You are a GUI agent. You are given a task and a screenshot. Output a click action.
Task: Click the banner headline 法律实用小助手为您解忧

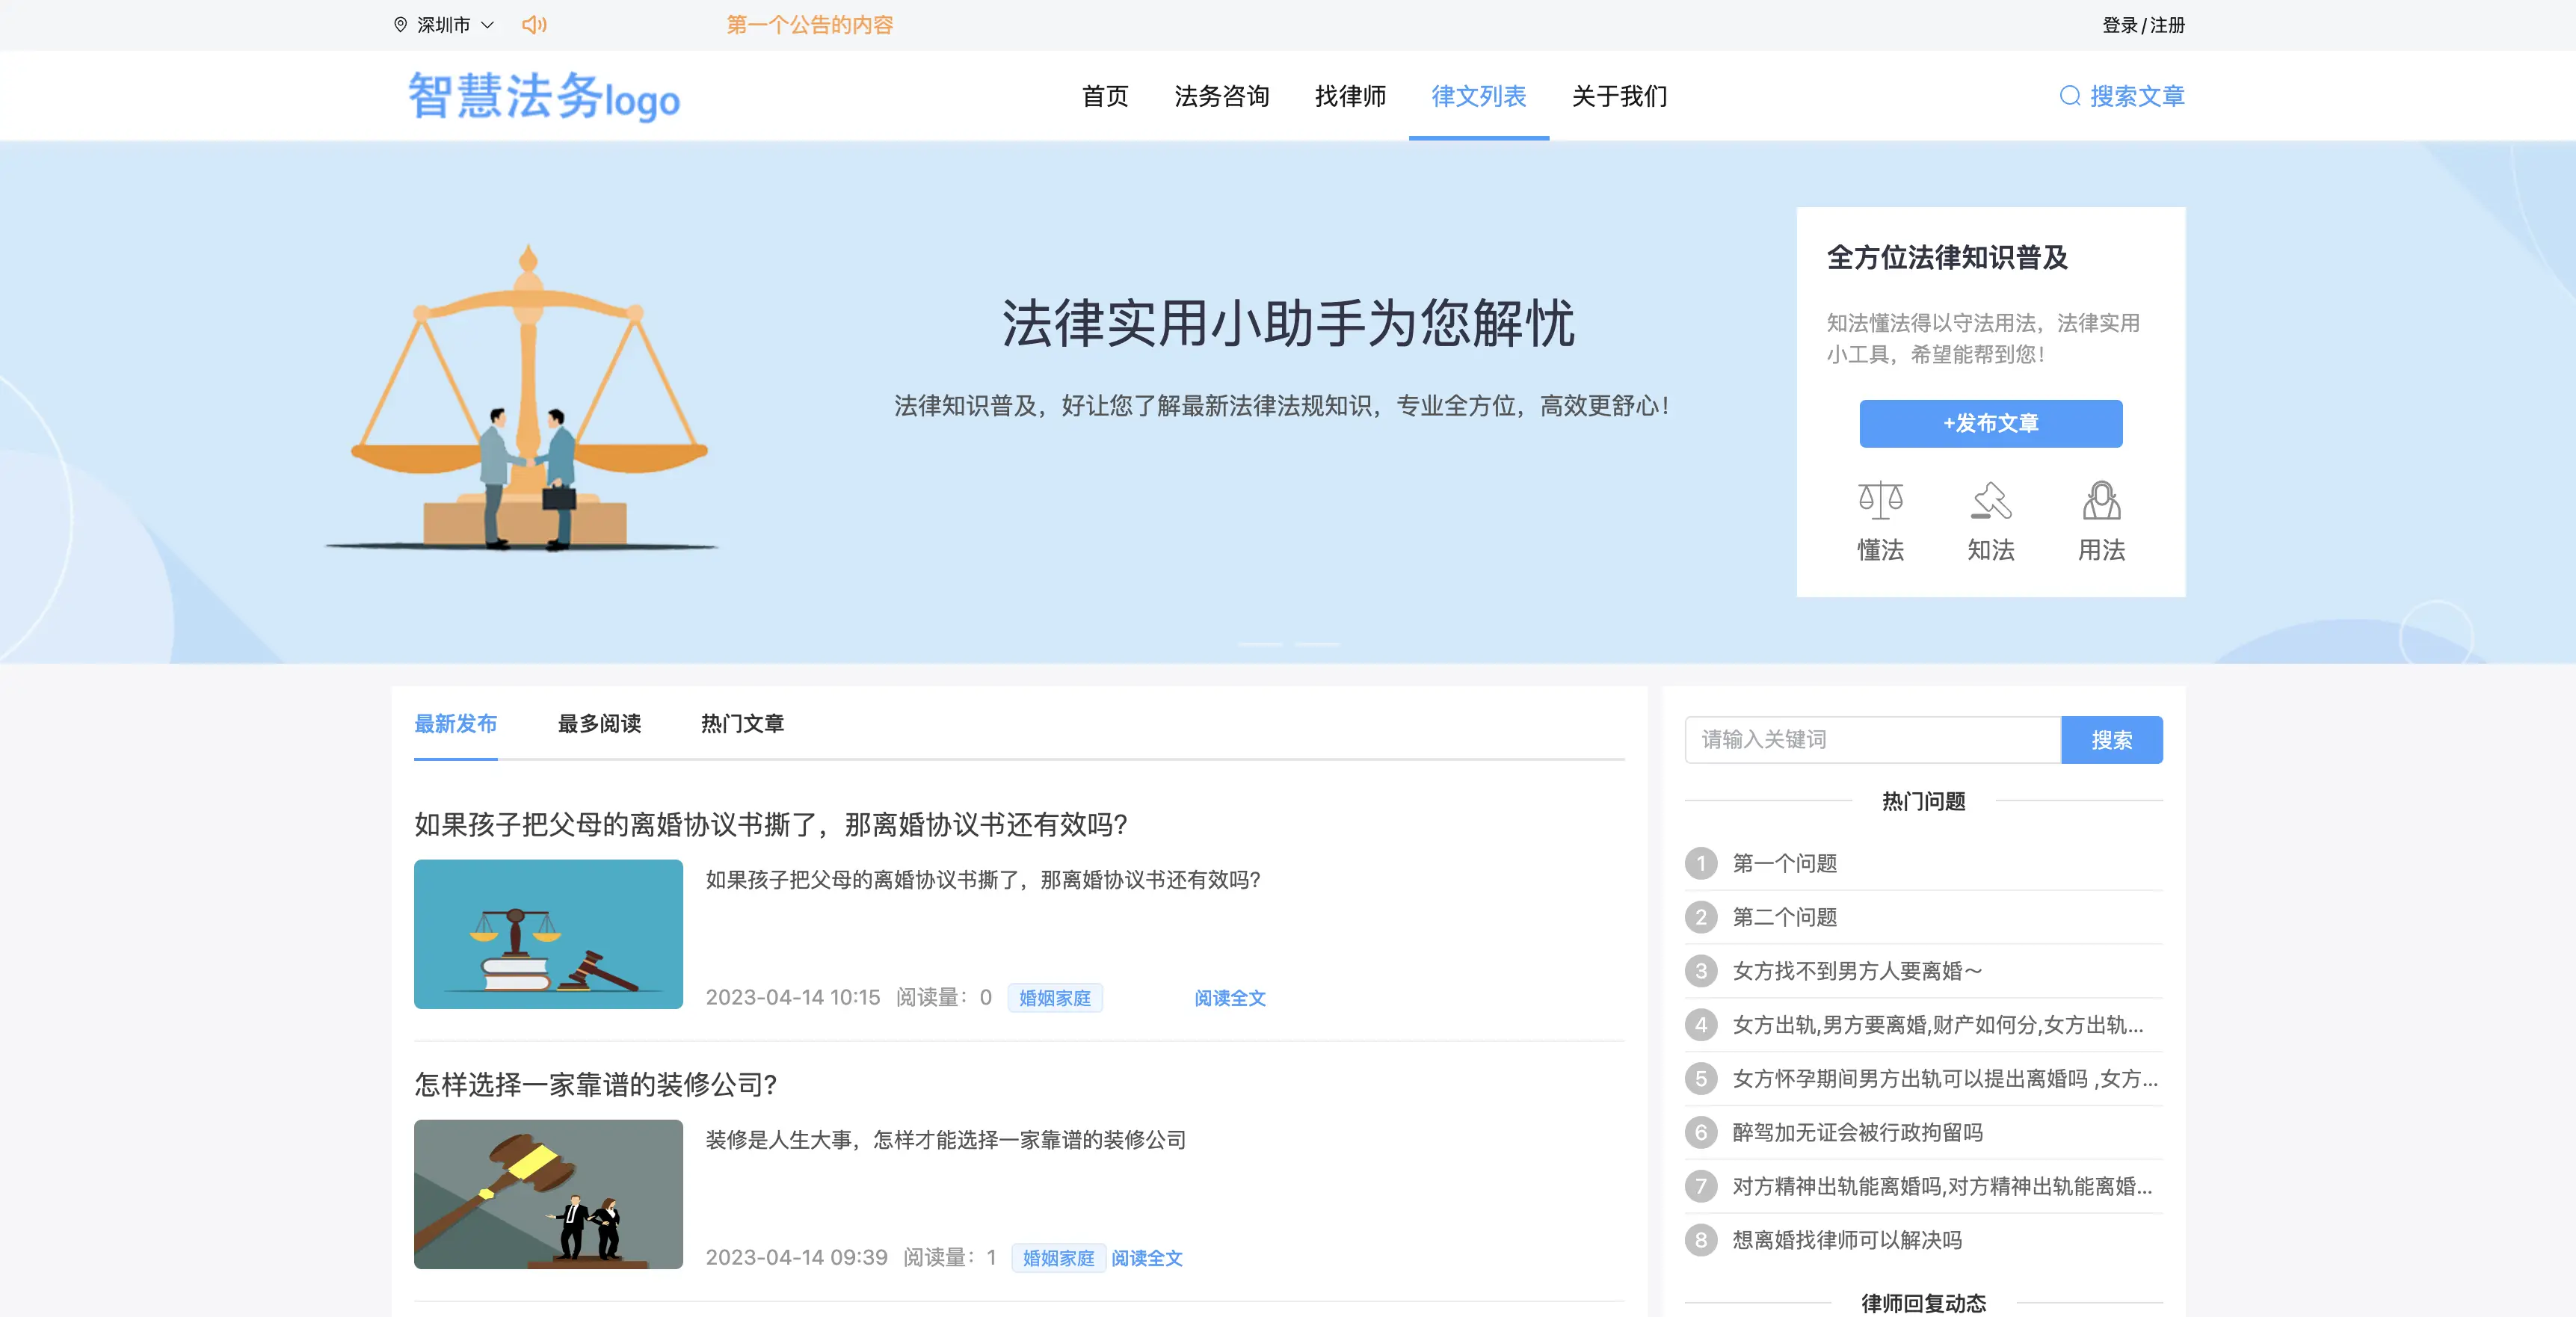pyautogui.click(x=1288, y=323)
